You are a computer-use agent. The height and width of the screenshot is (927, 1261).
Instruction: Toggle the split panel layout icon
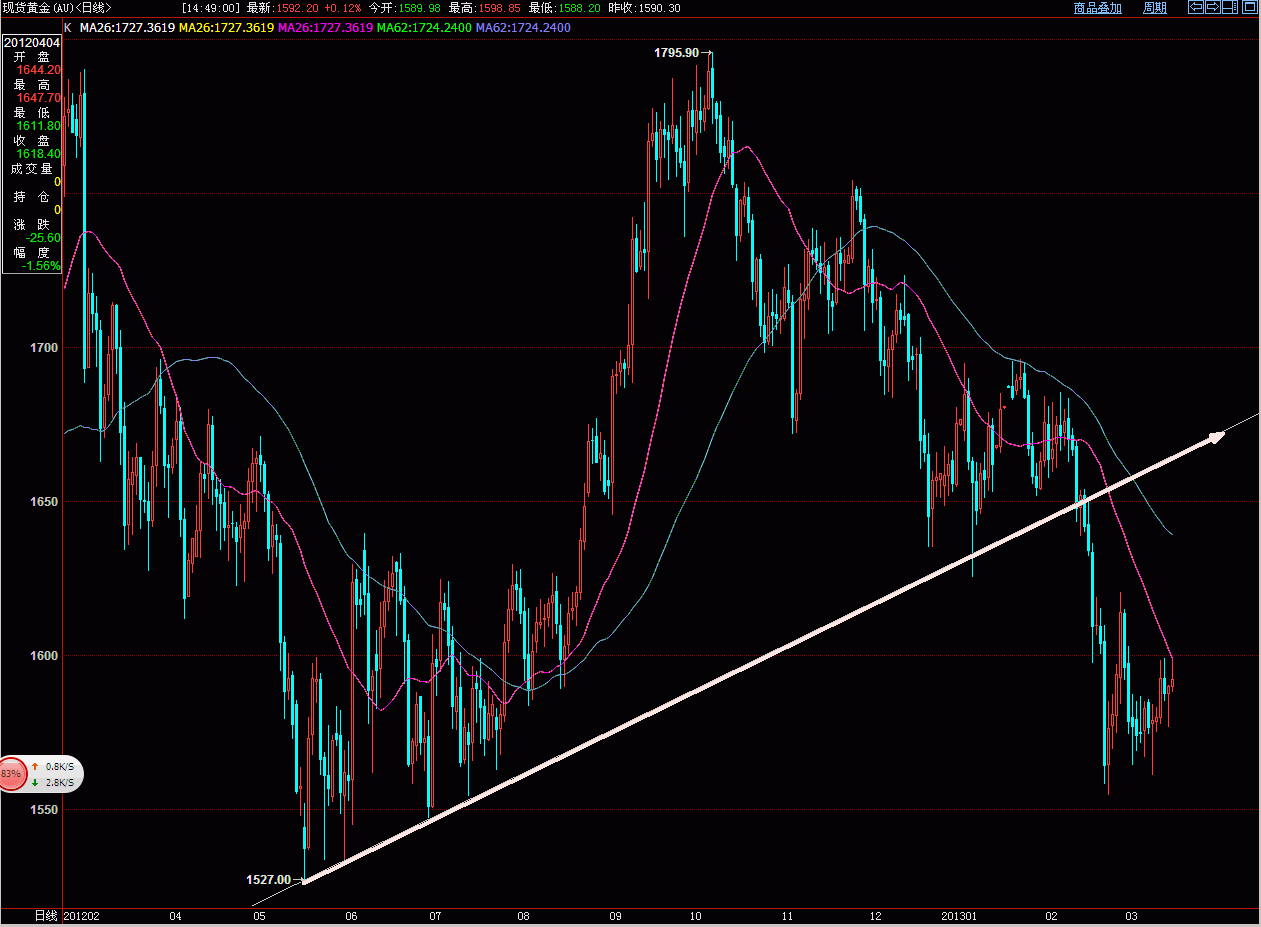tap(1229, 7)
